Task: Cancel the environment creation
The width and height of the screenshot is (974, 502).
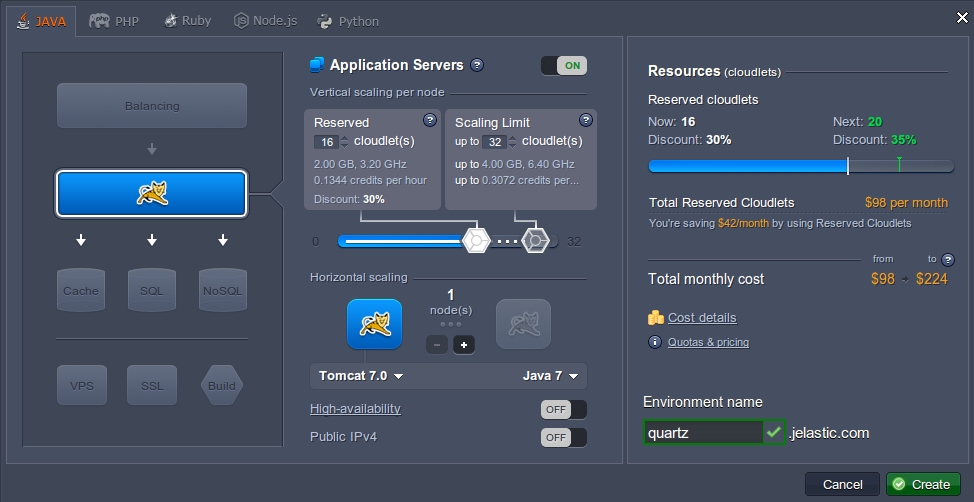Action: pyautogui.click(x=842, y=485)
